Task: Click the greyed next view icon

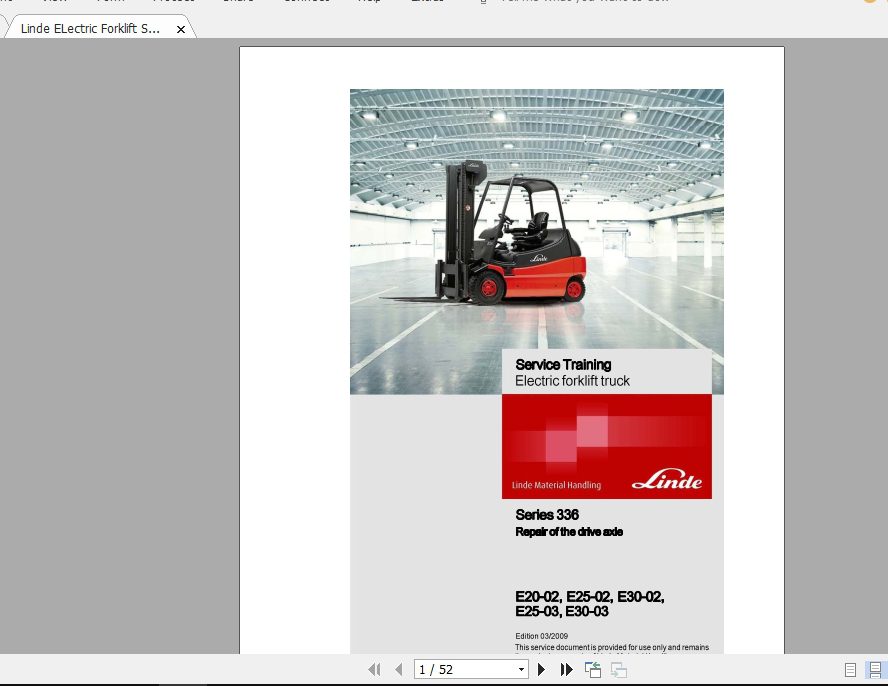Action: pos(618,670)
